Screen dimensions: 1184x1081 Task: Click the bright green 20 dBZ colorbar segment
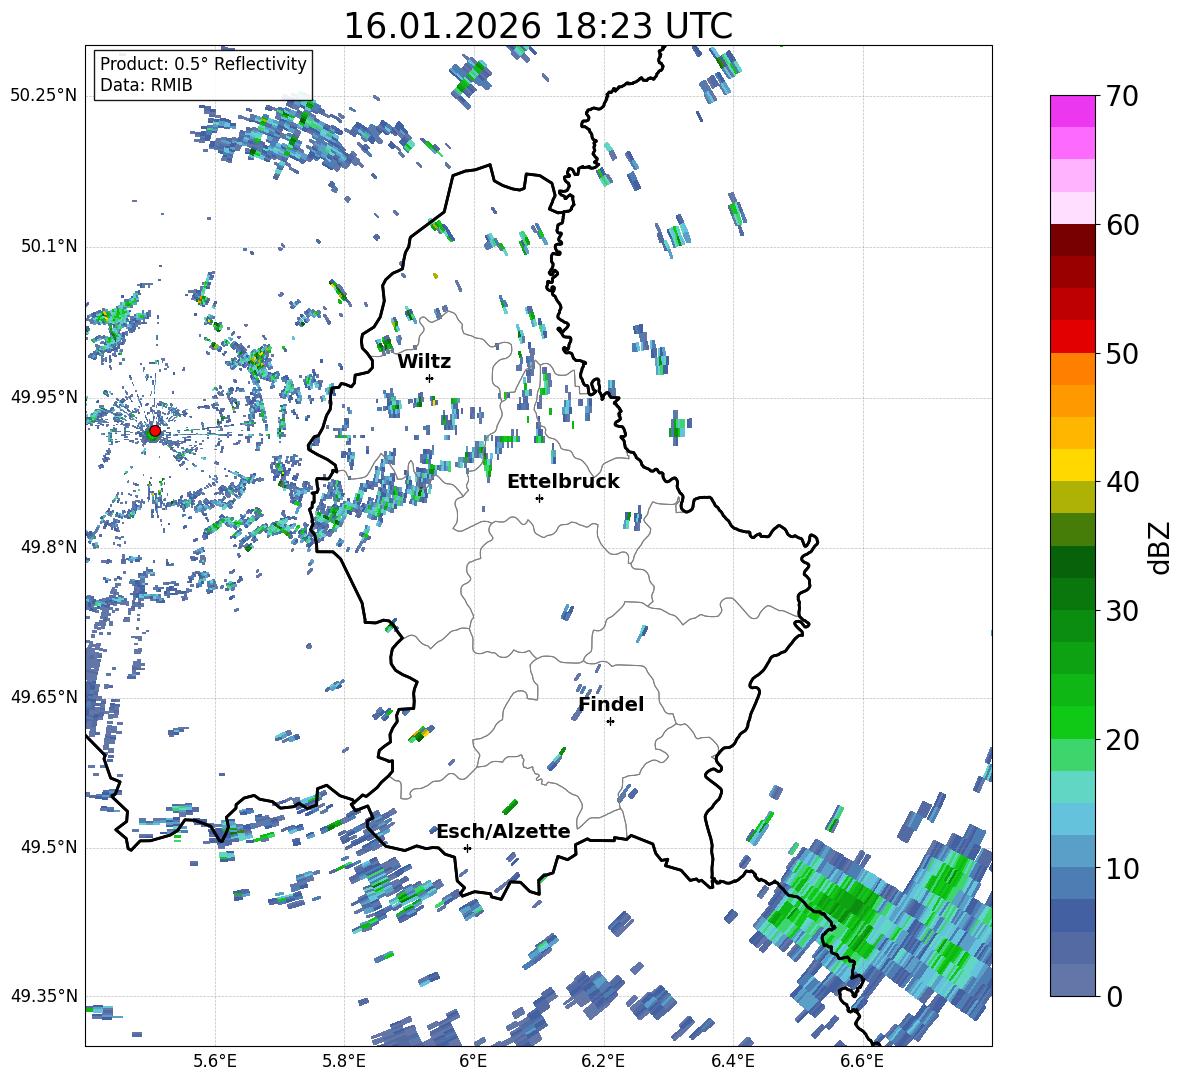pos(1072,722)
